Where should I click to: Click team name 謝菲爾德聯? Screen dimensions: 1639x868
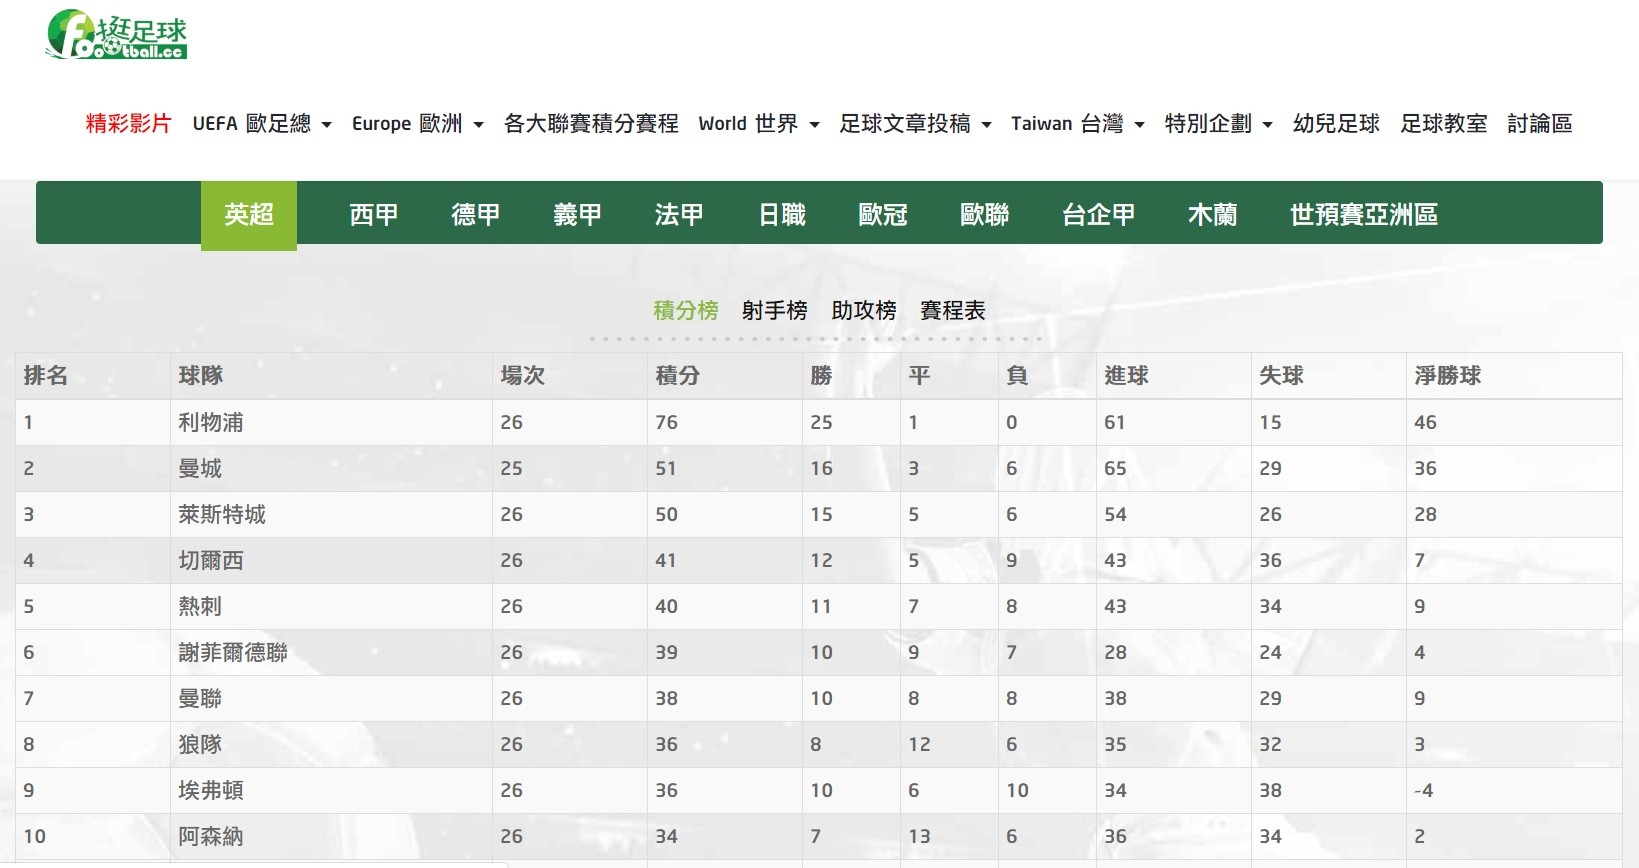coord(233,653)
